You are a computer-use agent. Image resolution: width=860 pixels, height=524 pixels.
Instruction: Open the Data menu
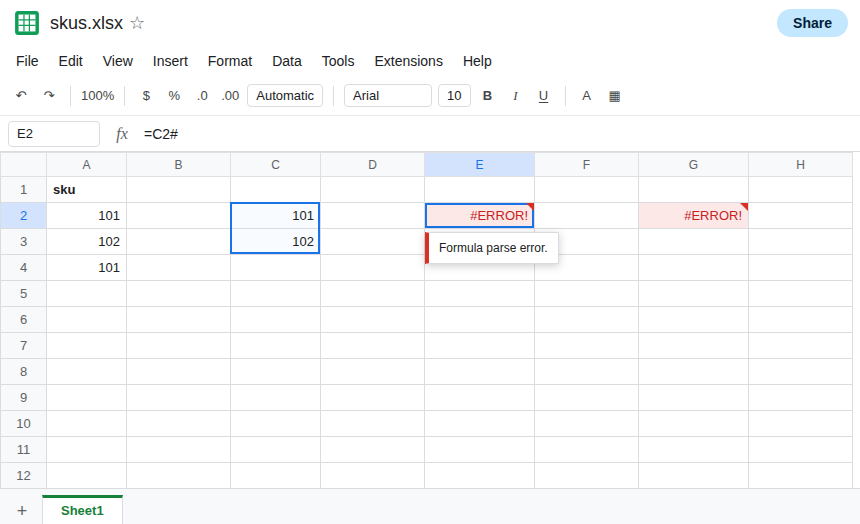(287, 61)
